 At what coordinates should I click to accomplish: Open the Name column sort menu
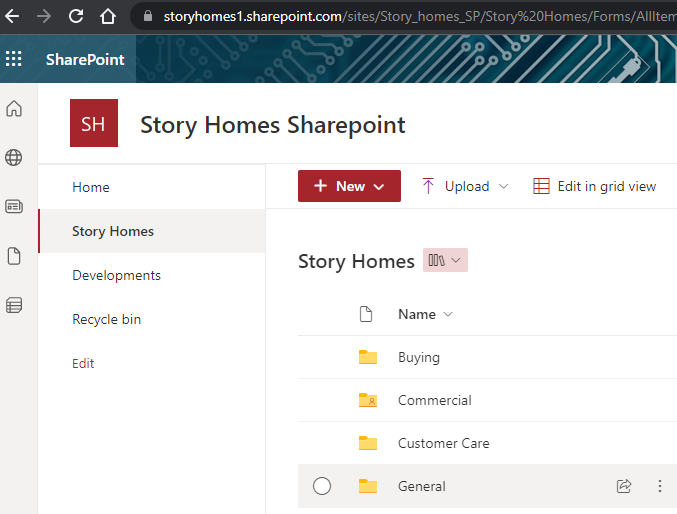click(x=425, y=314)
